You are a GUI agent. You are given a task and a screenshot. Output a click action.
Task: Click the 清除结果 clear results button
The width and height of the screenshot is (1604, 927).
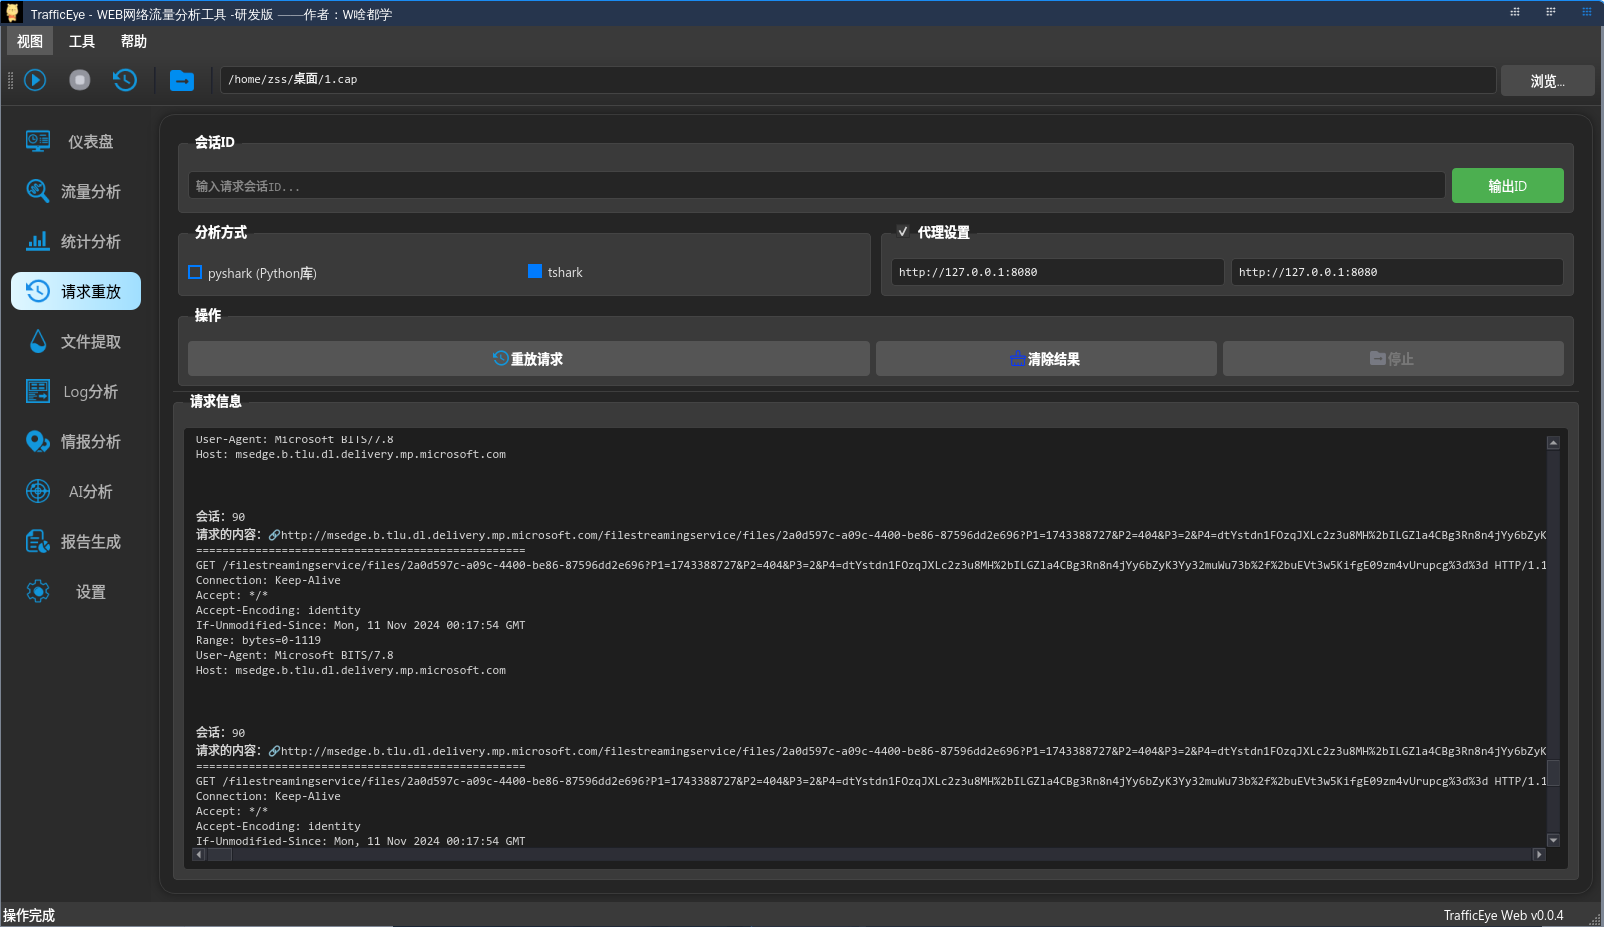point(1046,358)
